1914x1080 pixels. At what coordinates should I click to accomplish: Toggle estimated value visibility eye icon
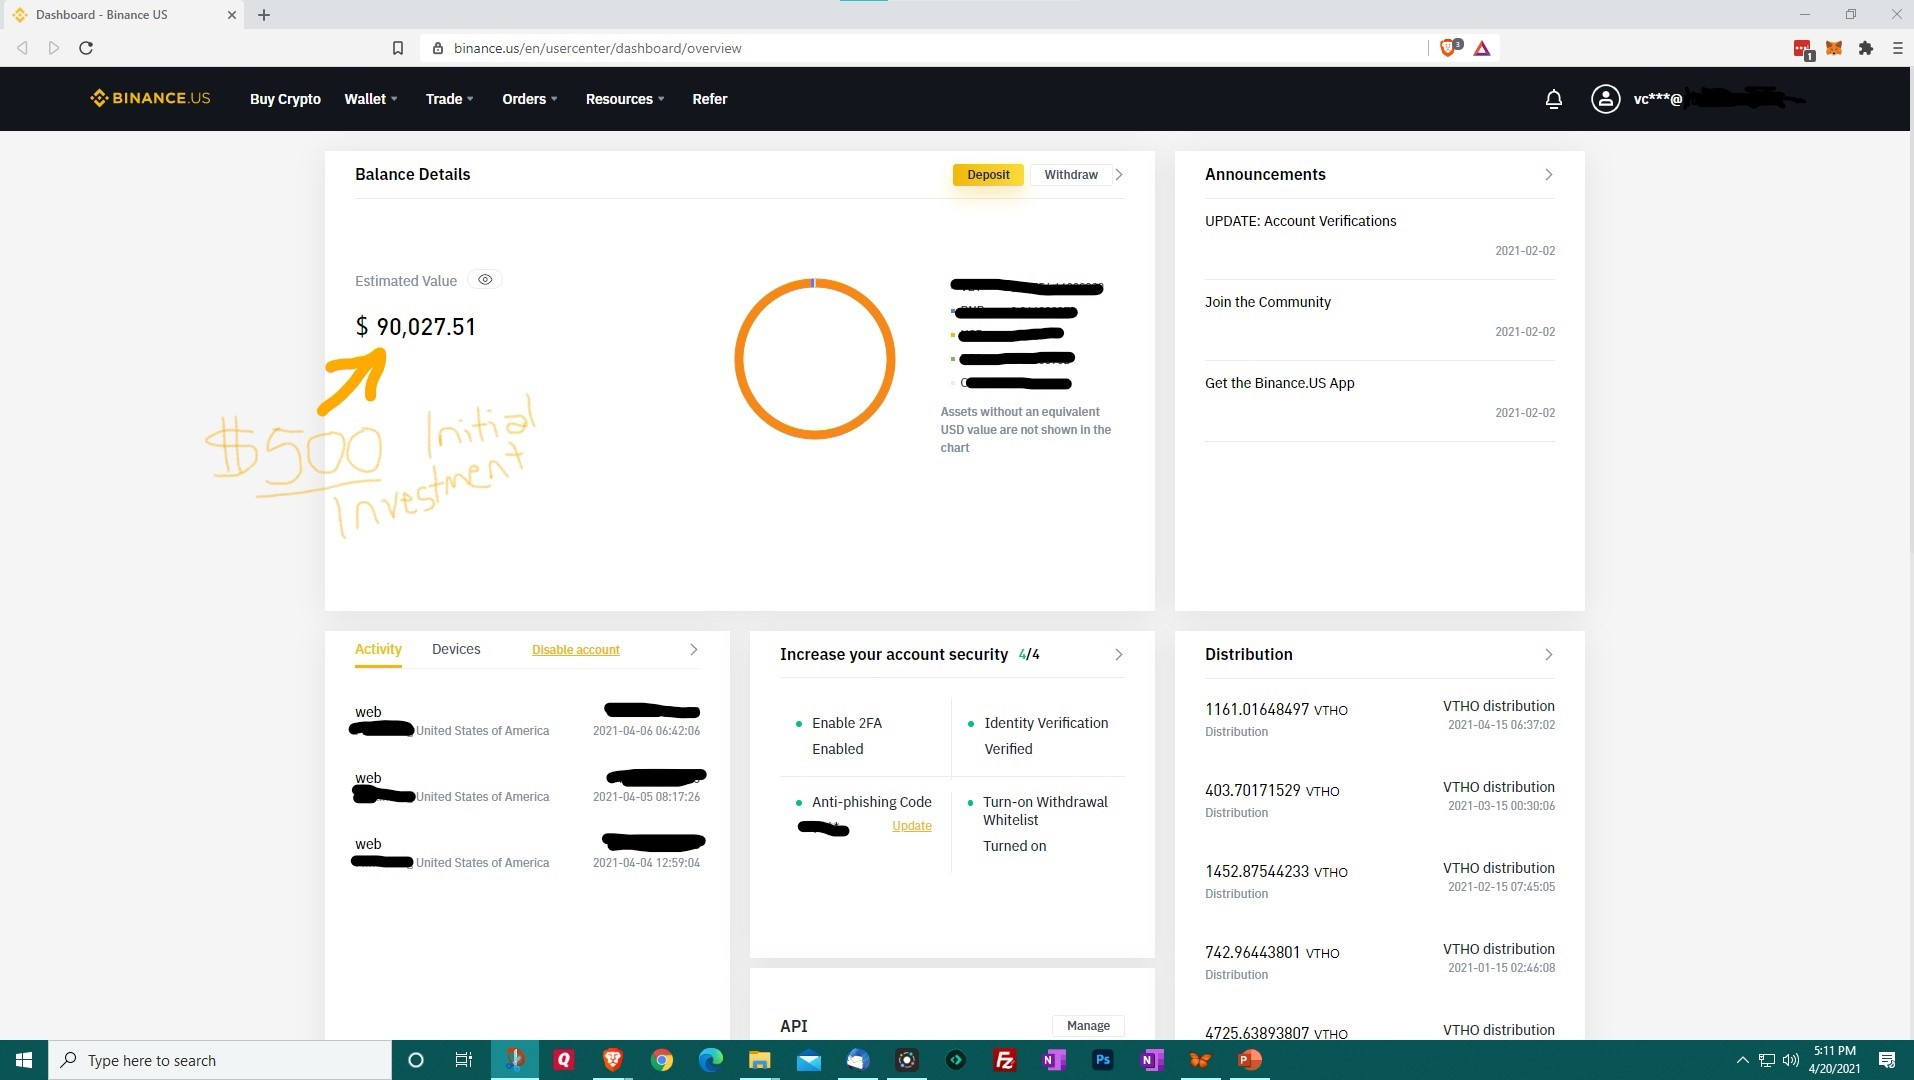pyautogui.click(x=485, y=280)
